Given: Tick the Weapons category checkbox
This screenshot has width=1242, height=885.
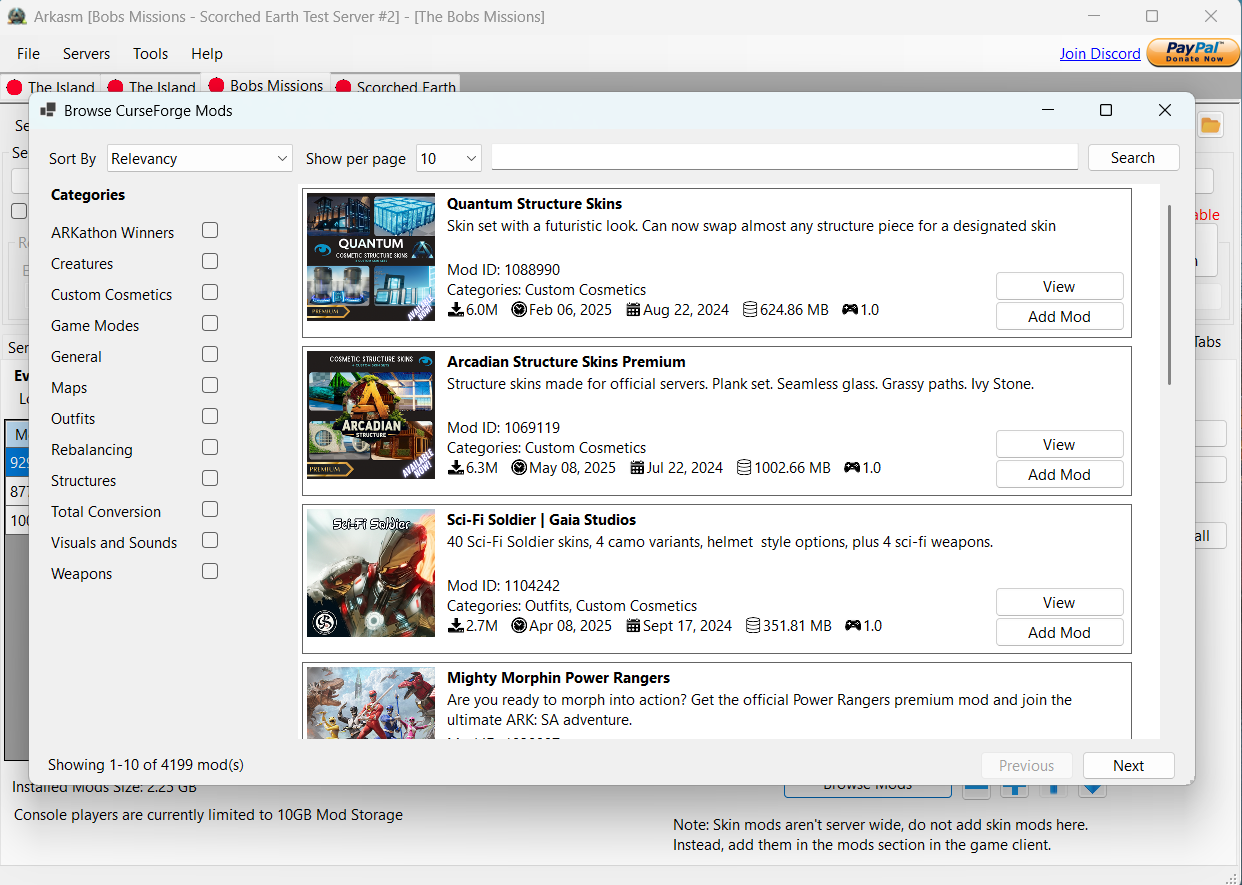Looking at the screenshot, I should click(210, 572).
